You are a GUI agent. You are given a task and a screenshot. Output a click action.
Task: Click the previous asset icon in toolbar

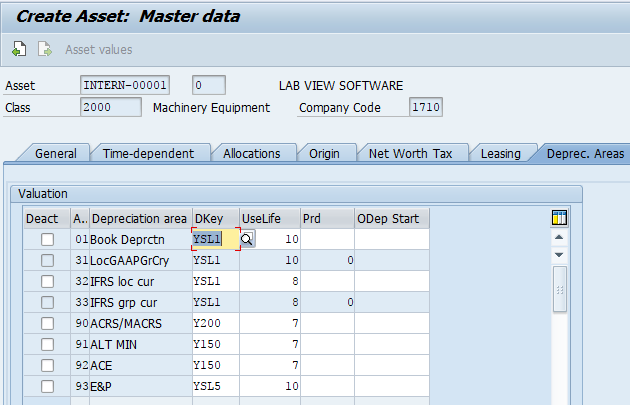pos(20,49)
